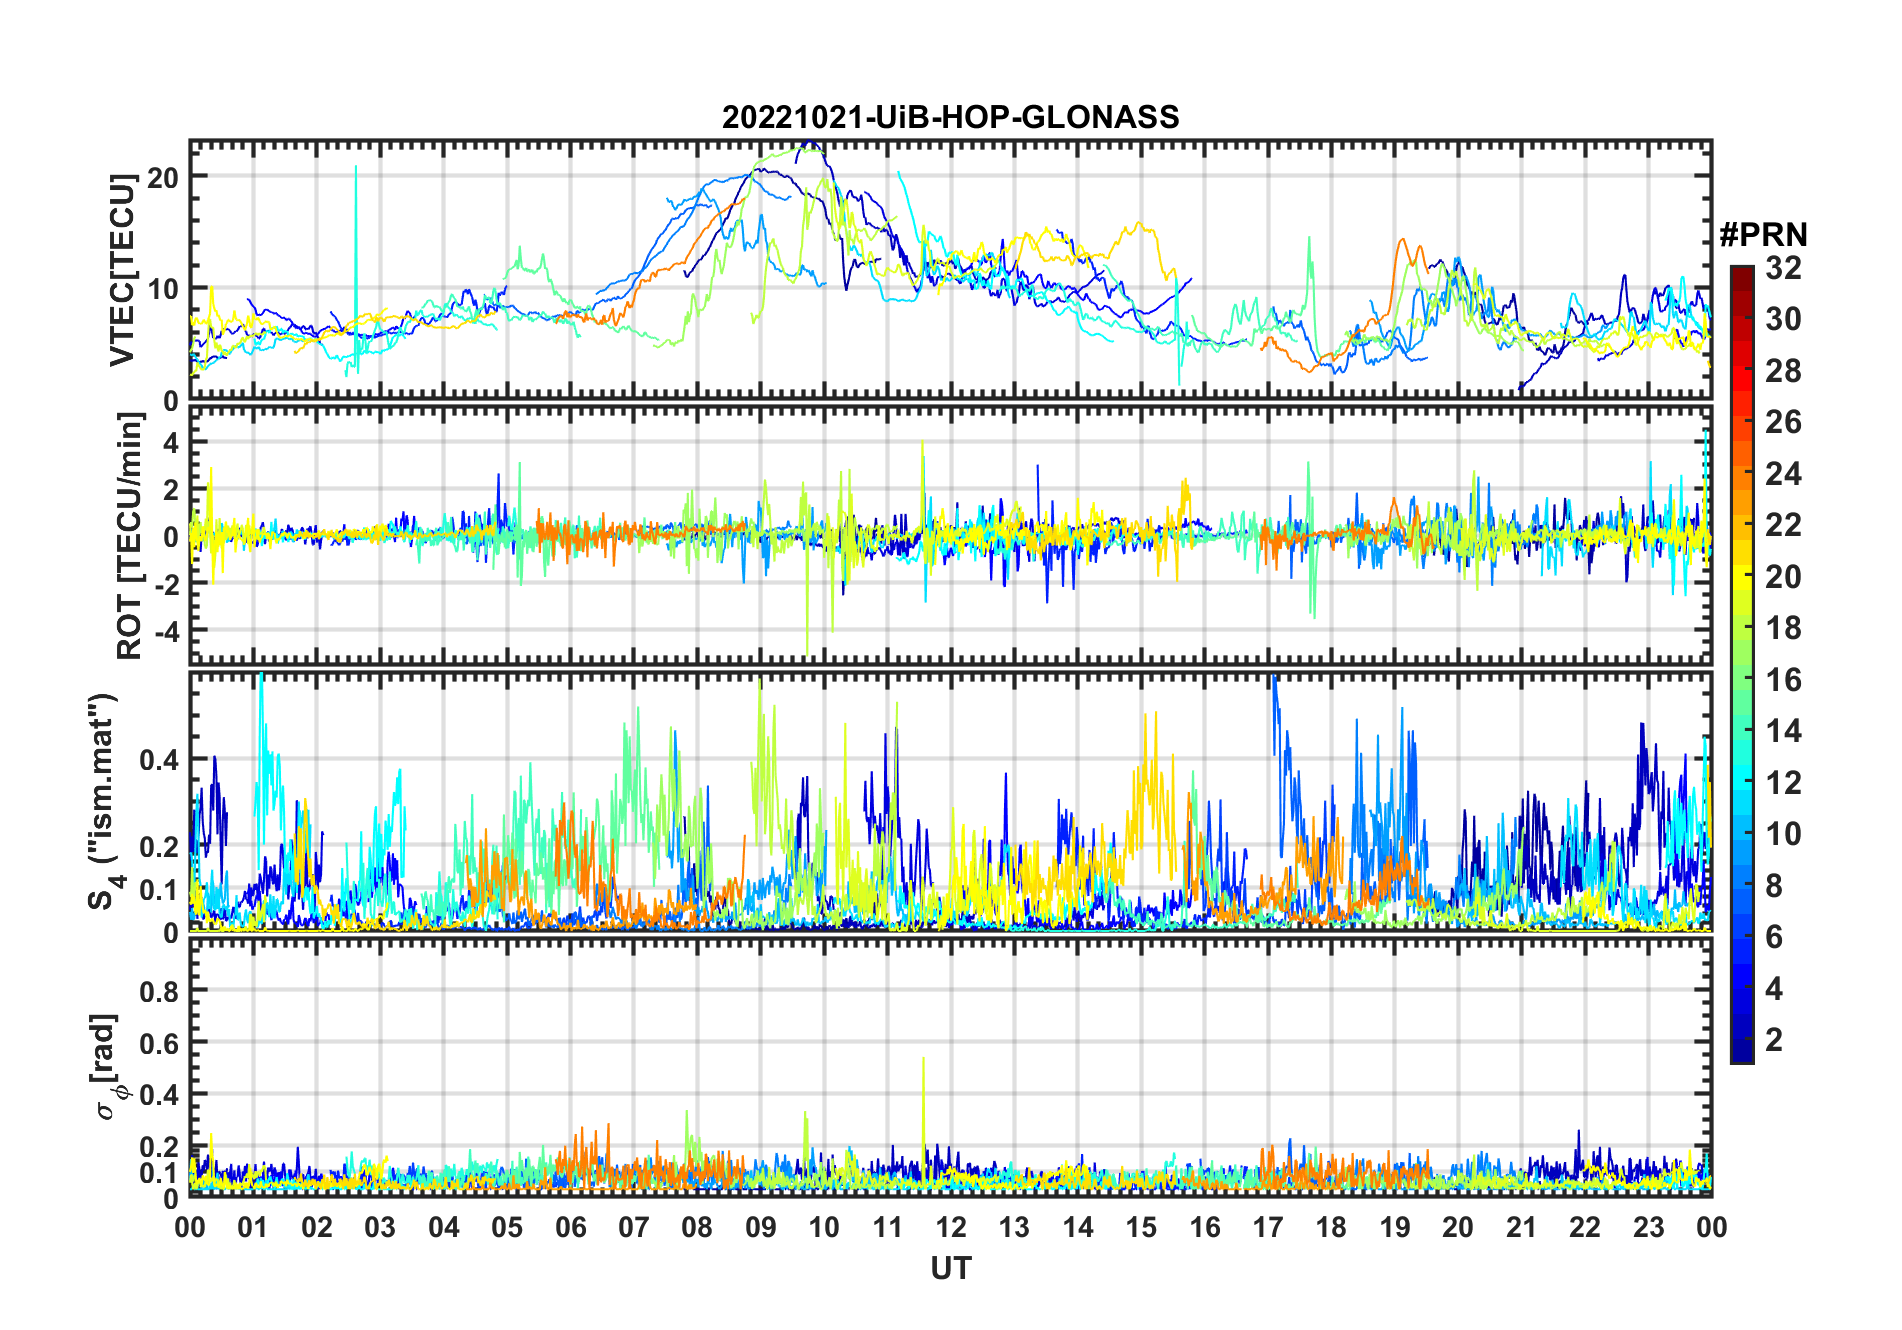
Task: Click UT axis tick label "17"
Action: 1268,1228
